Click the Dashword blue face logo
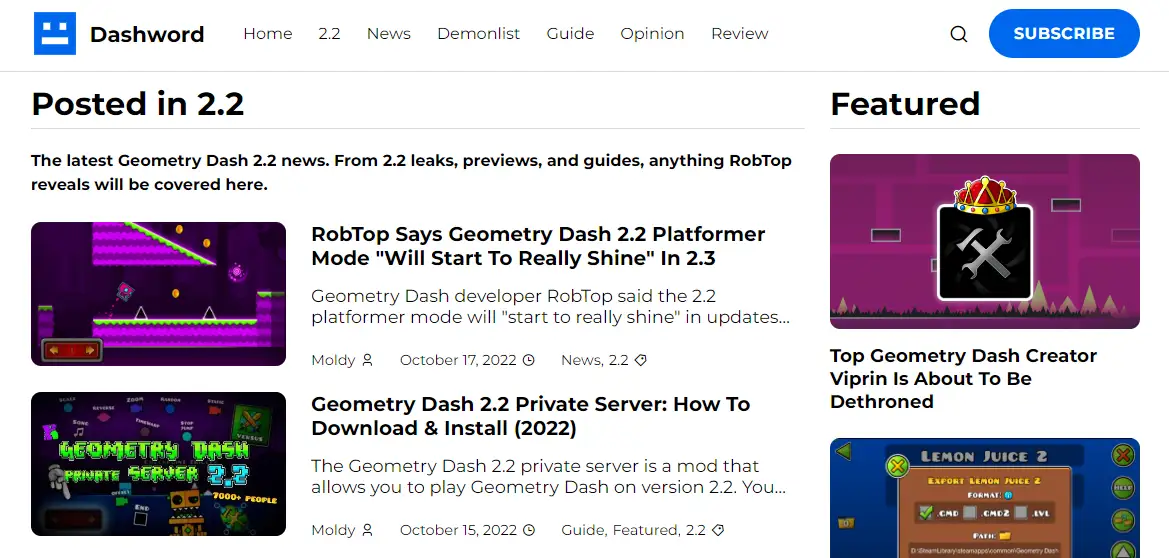This screenshot has height=558, width=1169. click(54, 34)
